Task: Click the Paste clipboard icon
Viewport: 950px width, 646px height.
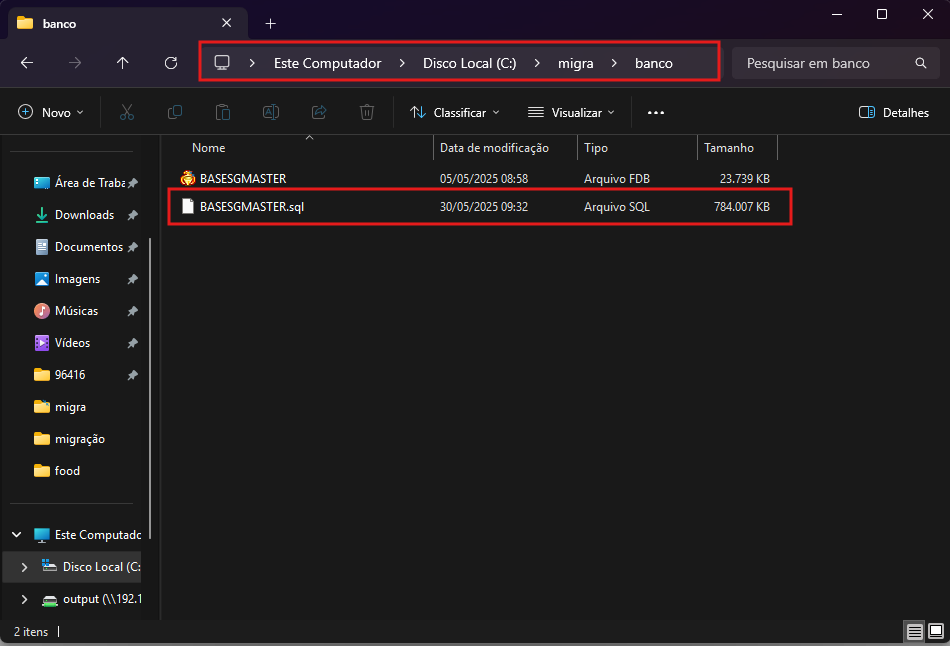Action: coord(223,113)
